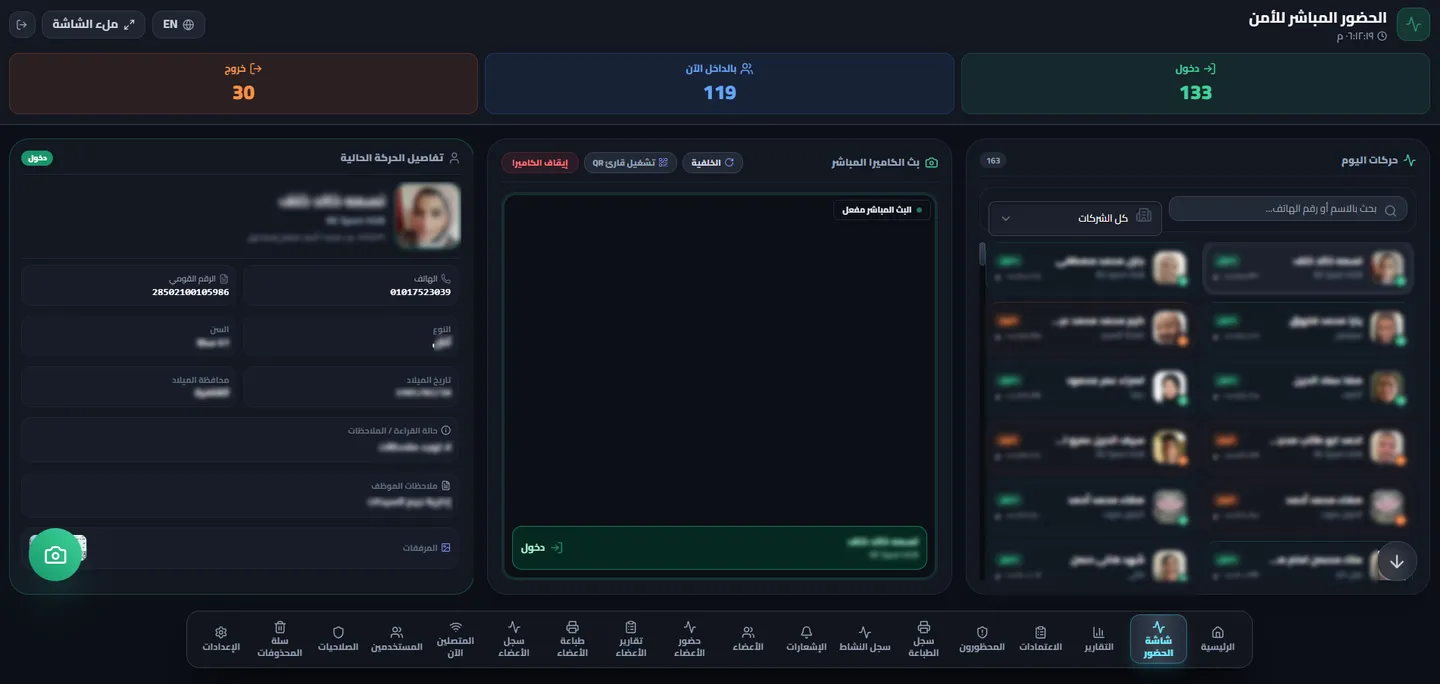Click national ID 28502100105986

(190, 292)
